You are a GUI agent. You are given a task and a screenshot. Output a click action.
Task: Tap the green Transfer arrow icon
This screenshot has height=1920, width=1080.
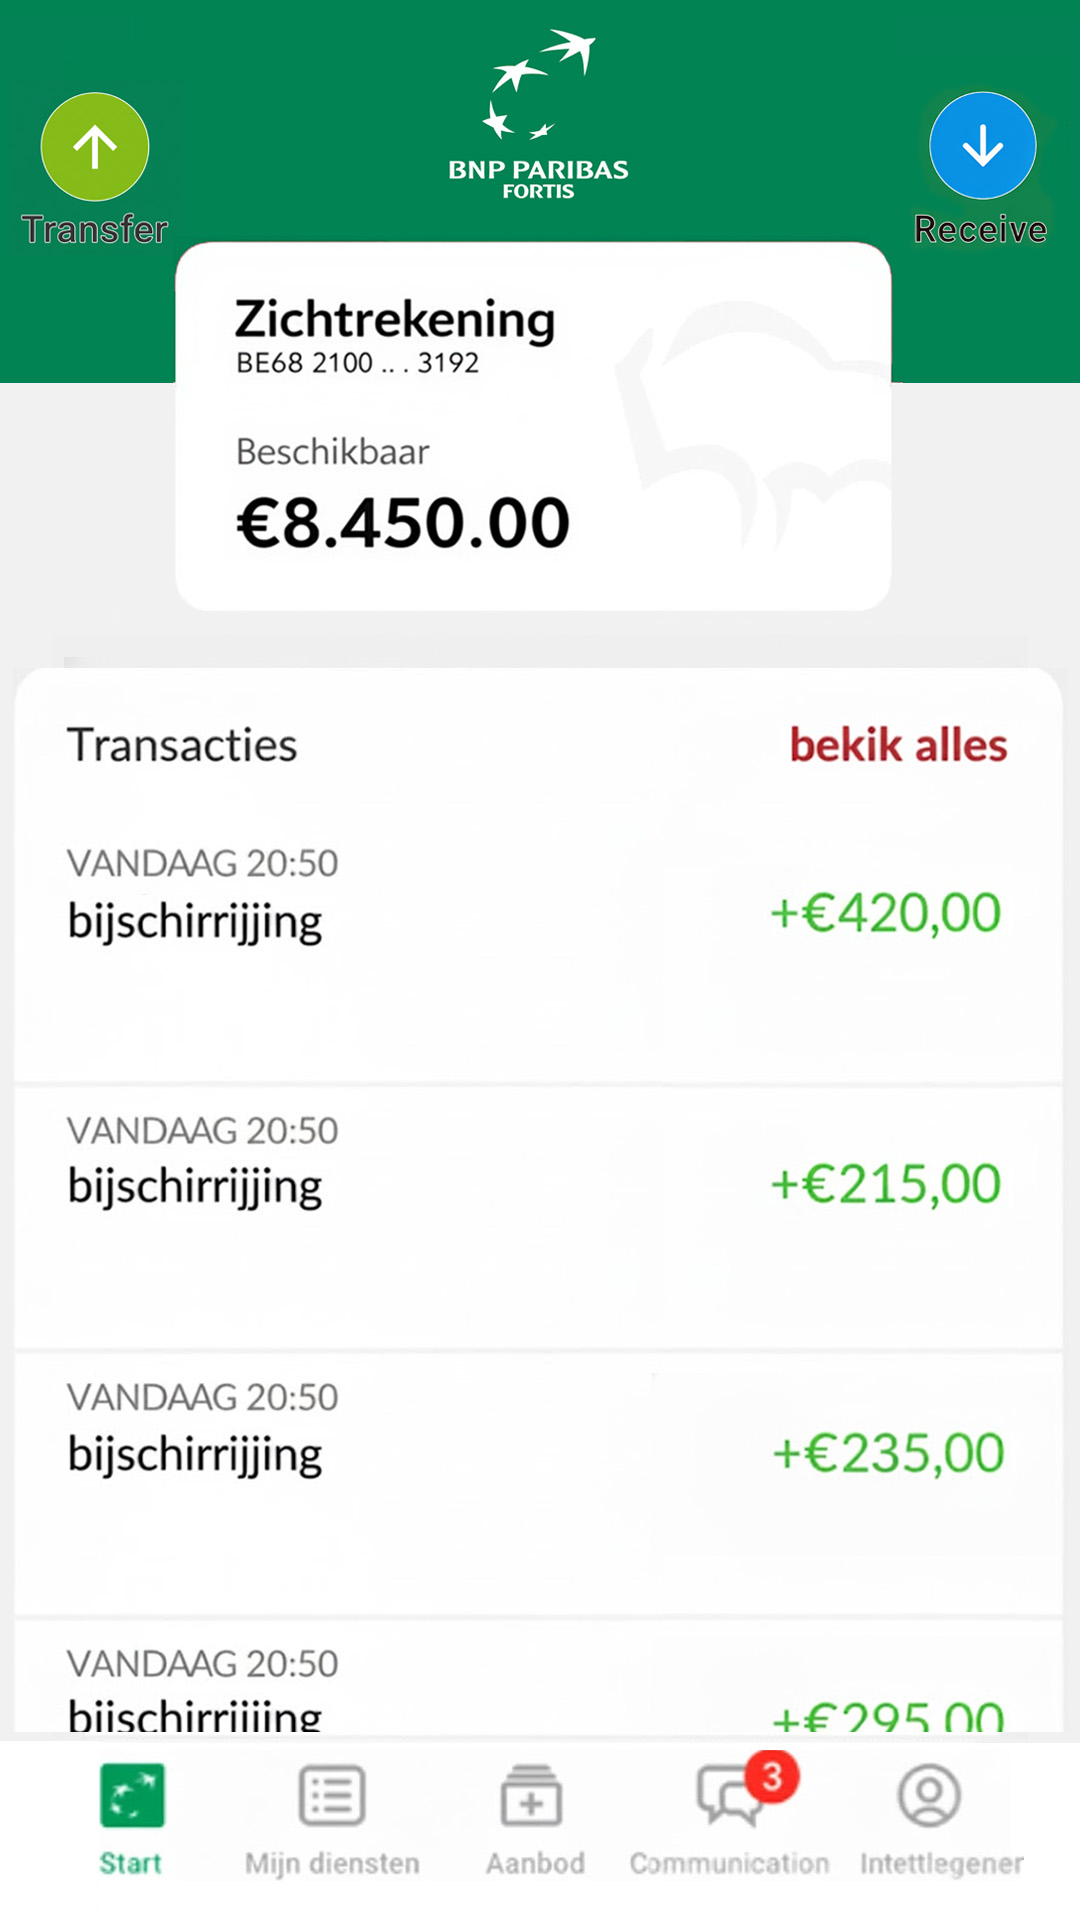point(95,147)
